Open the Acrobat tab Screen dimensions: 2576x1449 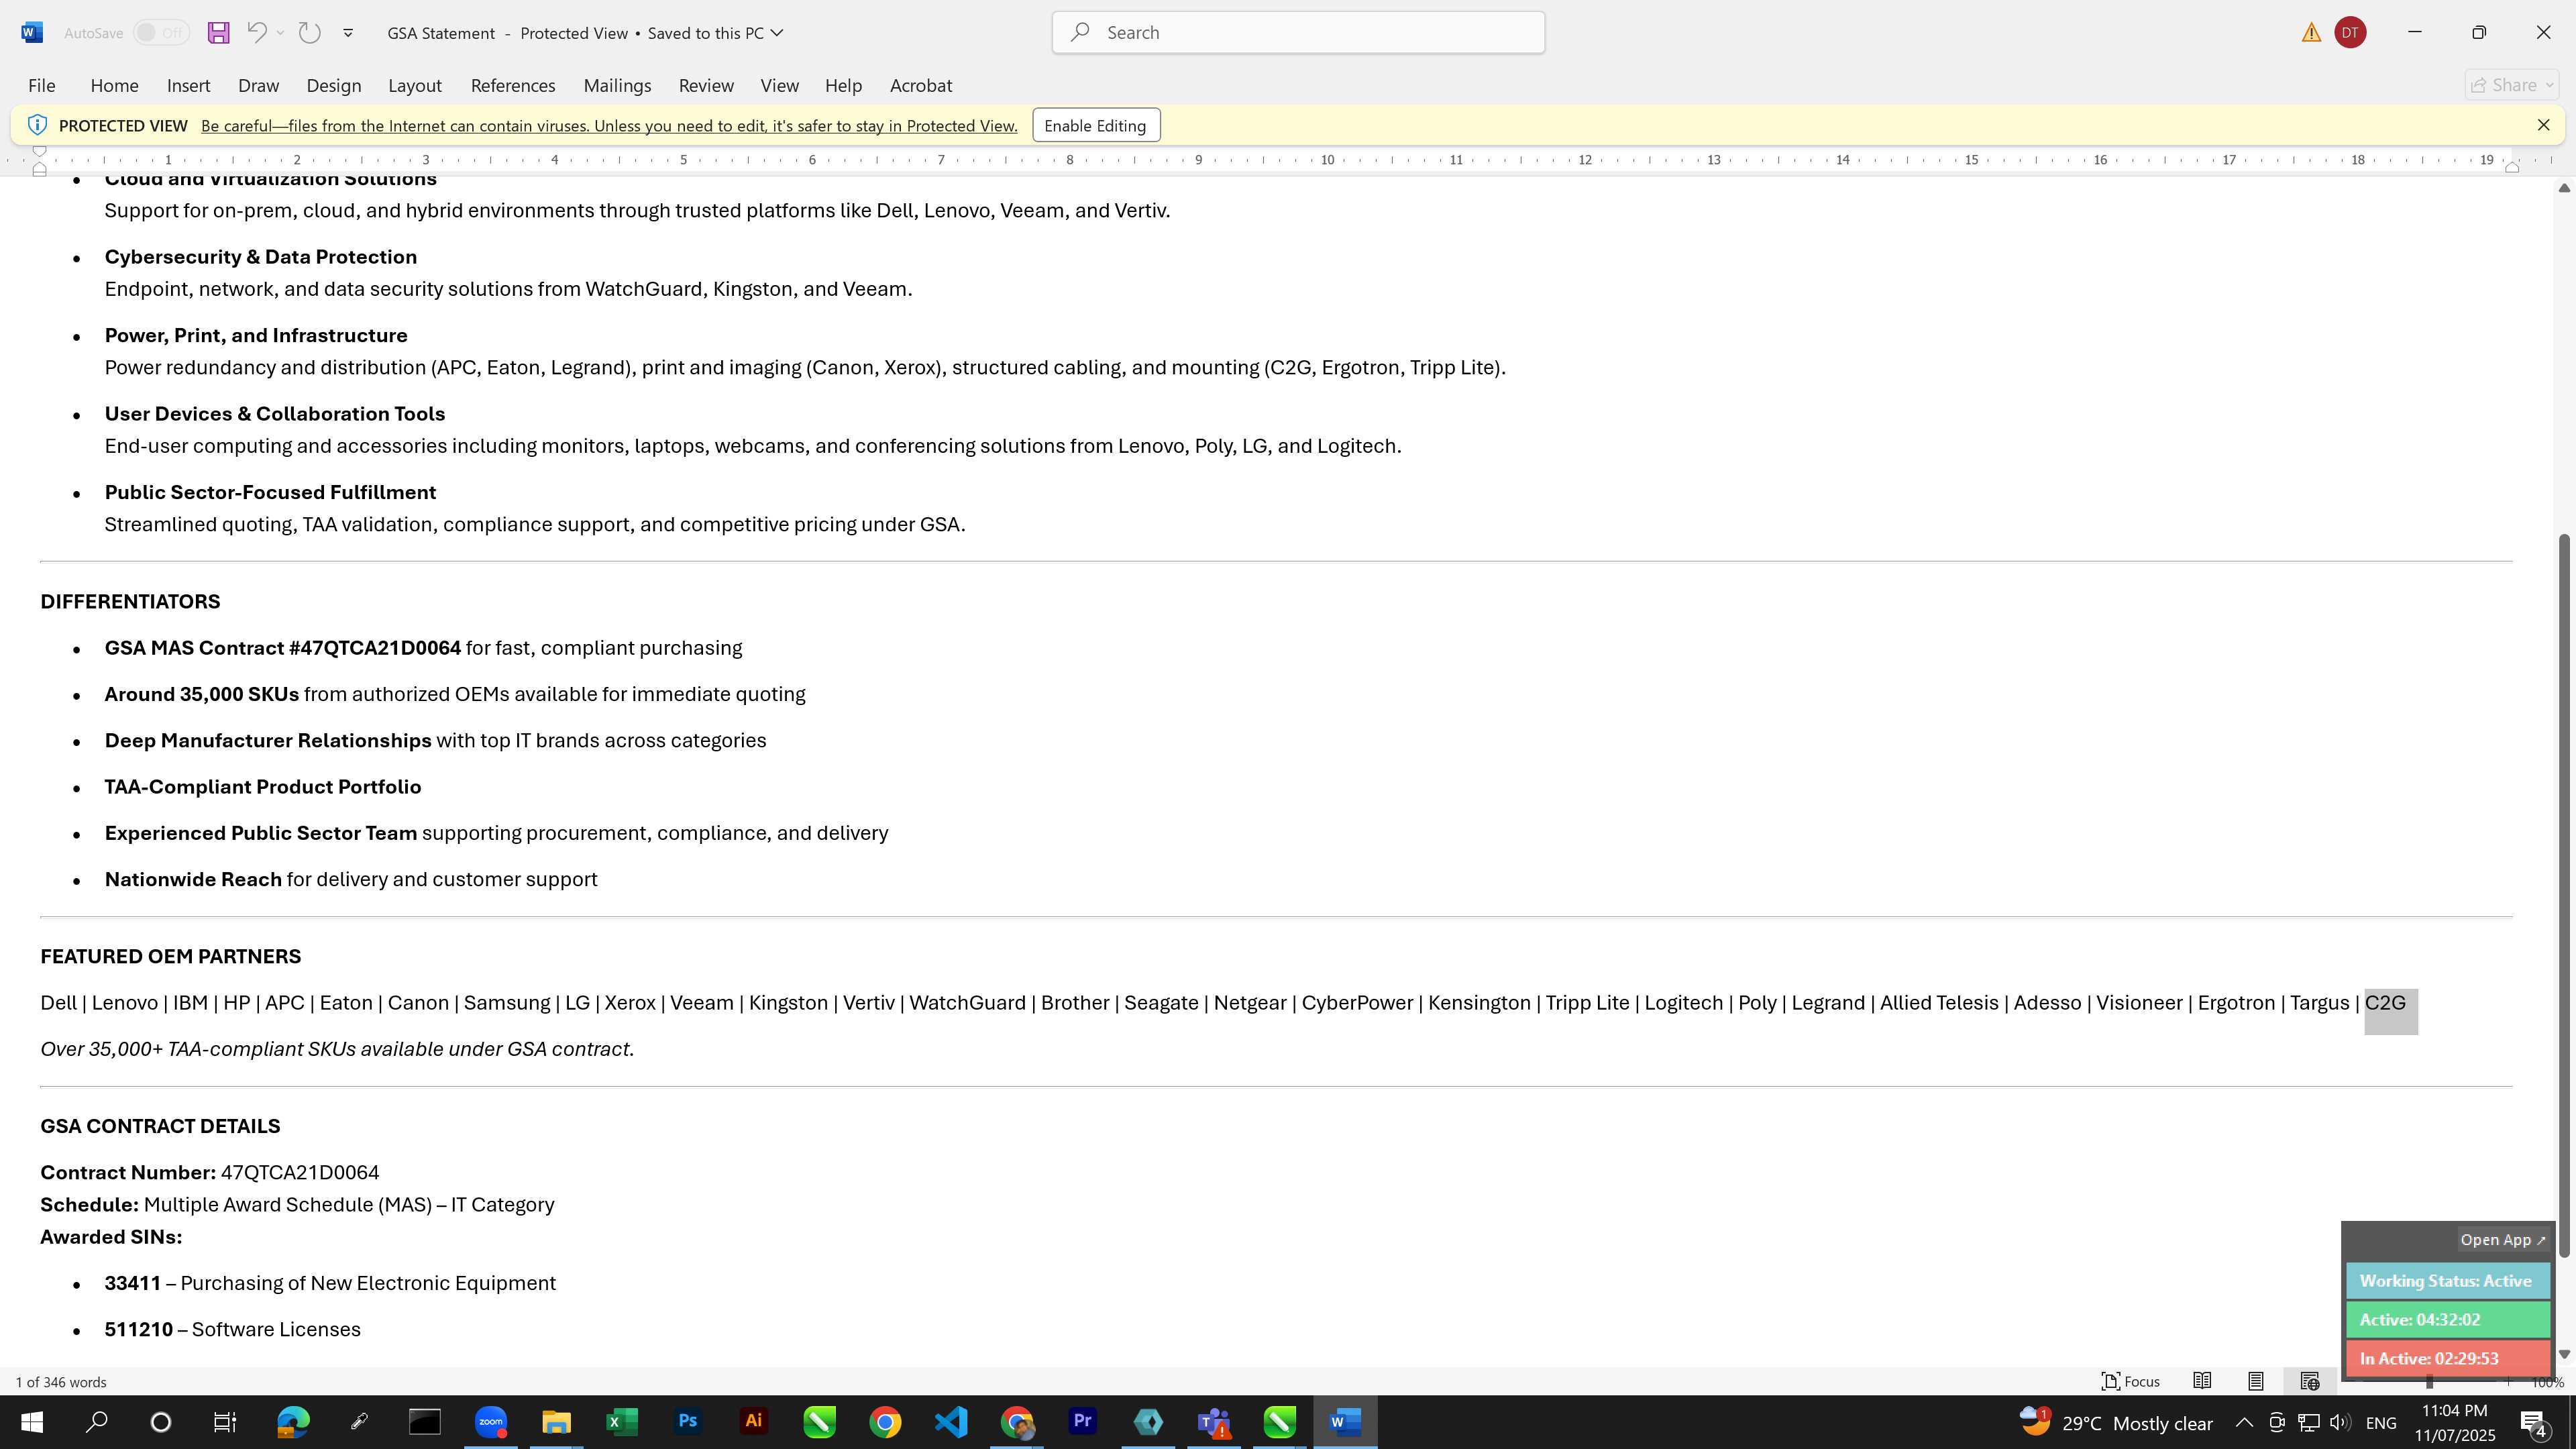[x=920, y=85]
